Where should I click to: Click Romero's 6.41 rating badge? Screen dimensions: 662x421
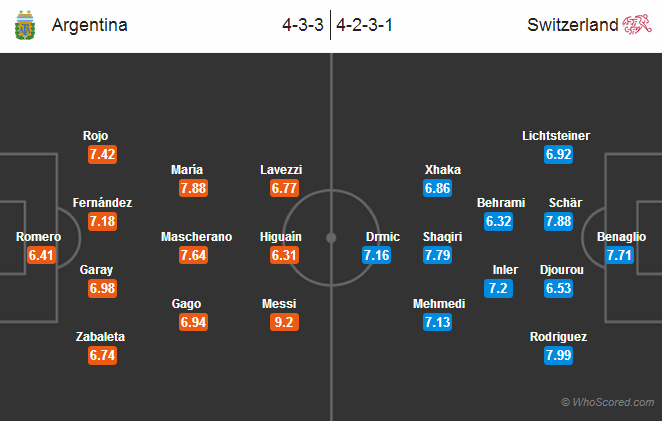39,256
